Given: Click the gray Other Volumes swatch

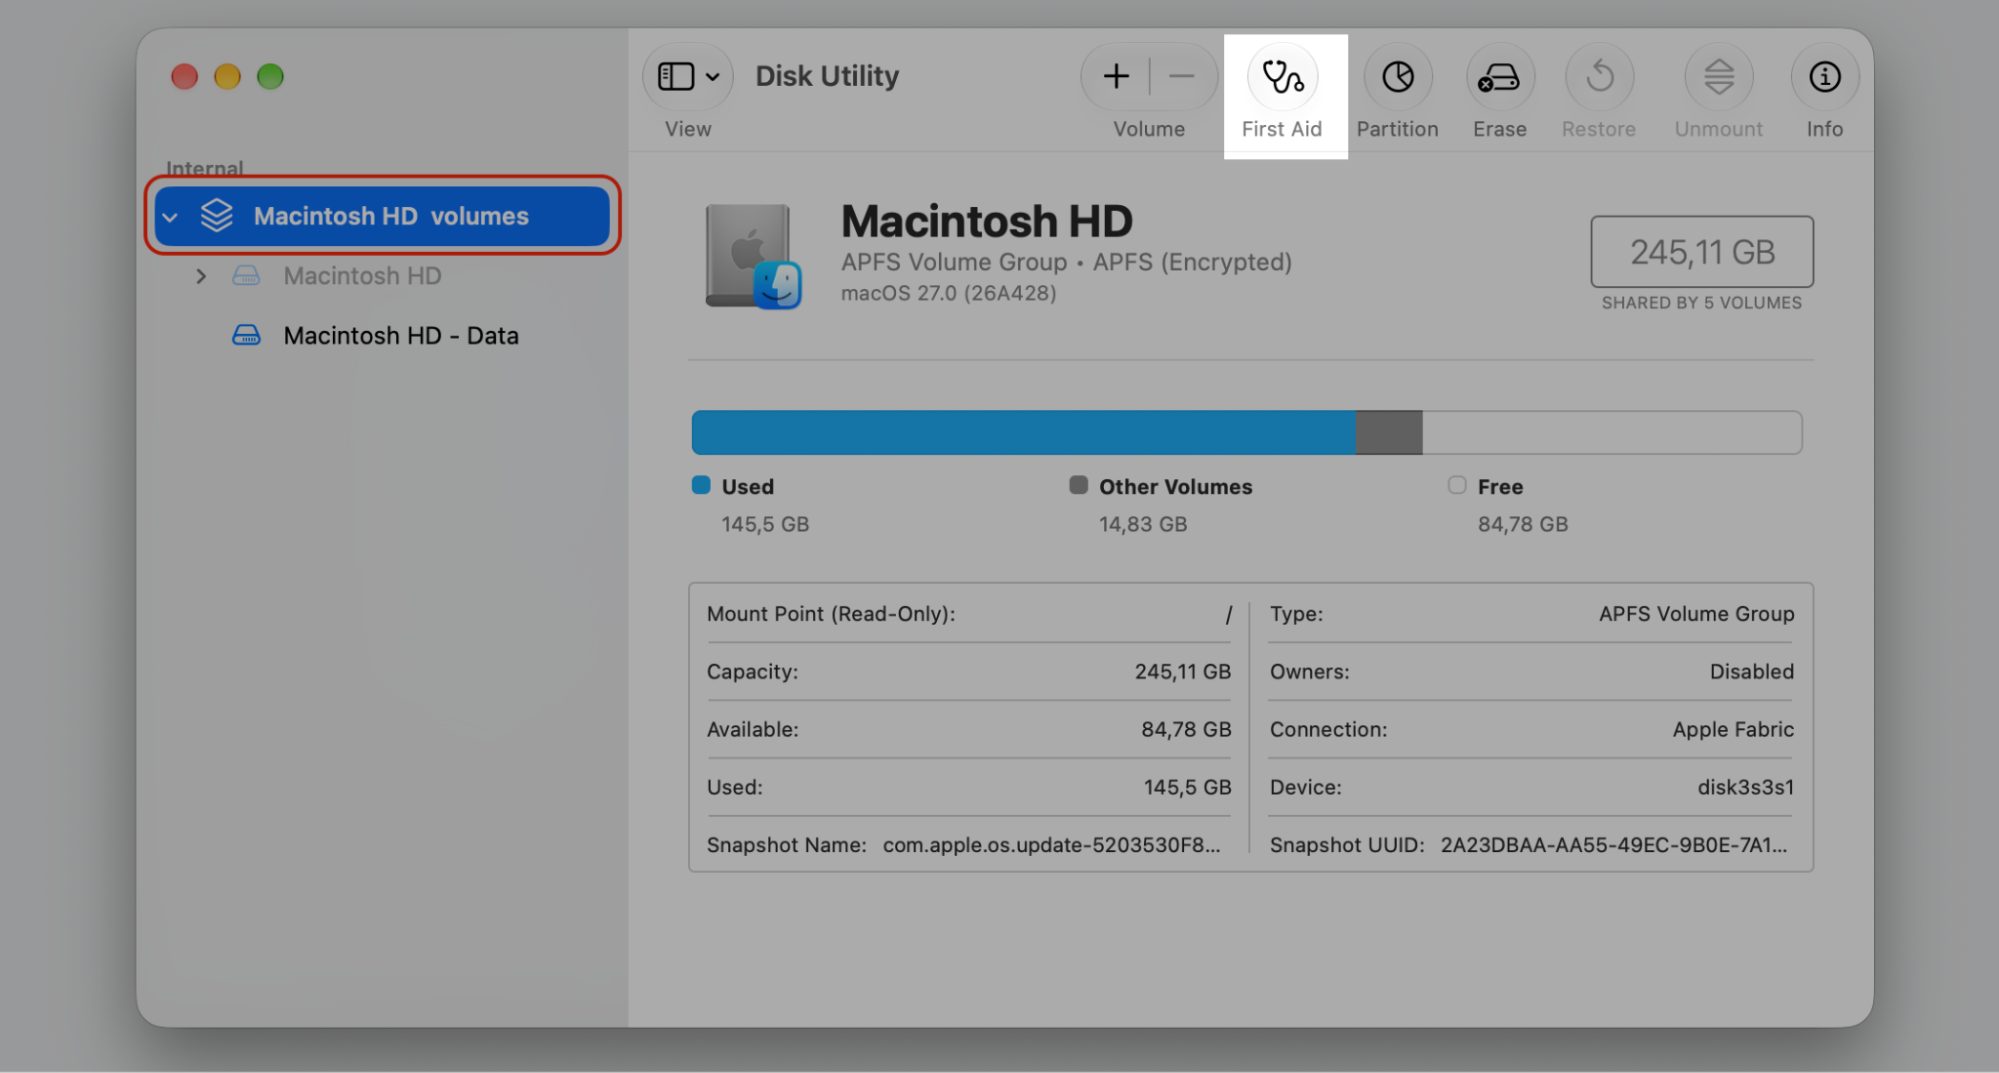Looking at the screenshot, I should point(1078,485).
